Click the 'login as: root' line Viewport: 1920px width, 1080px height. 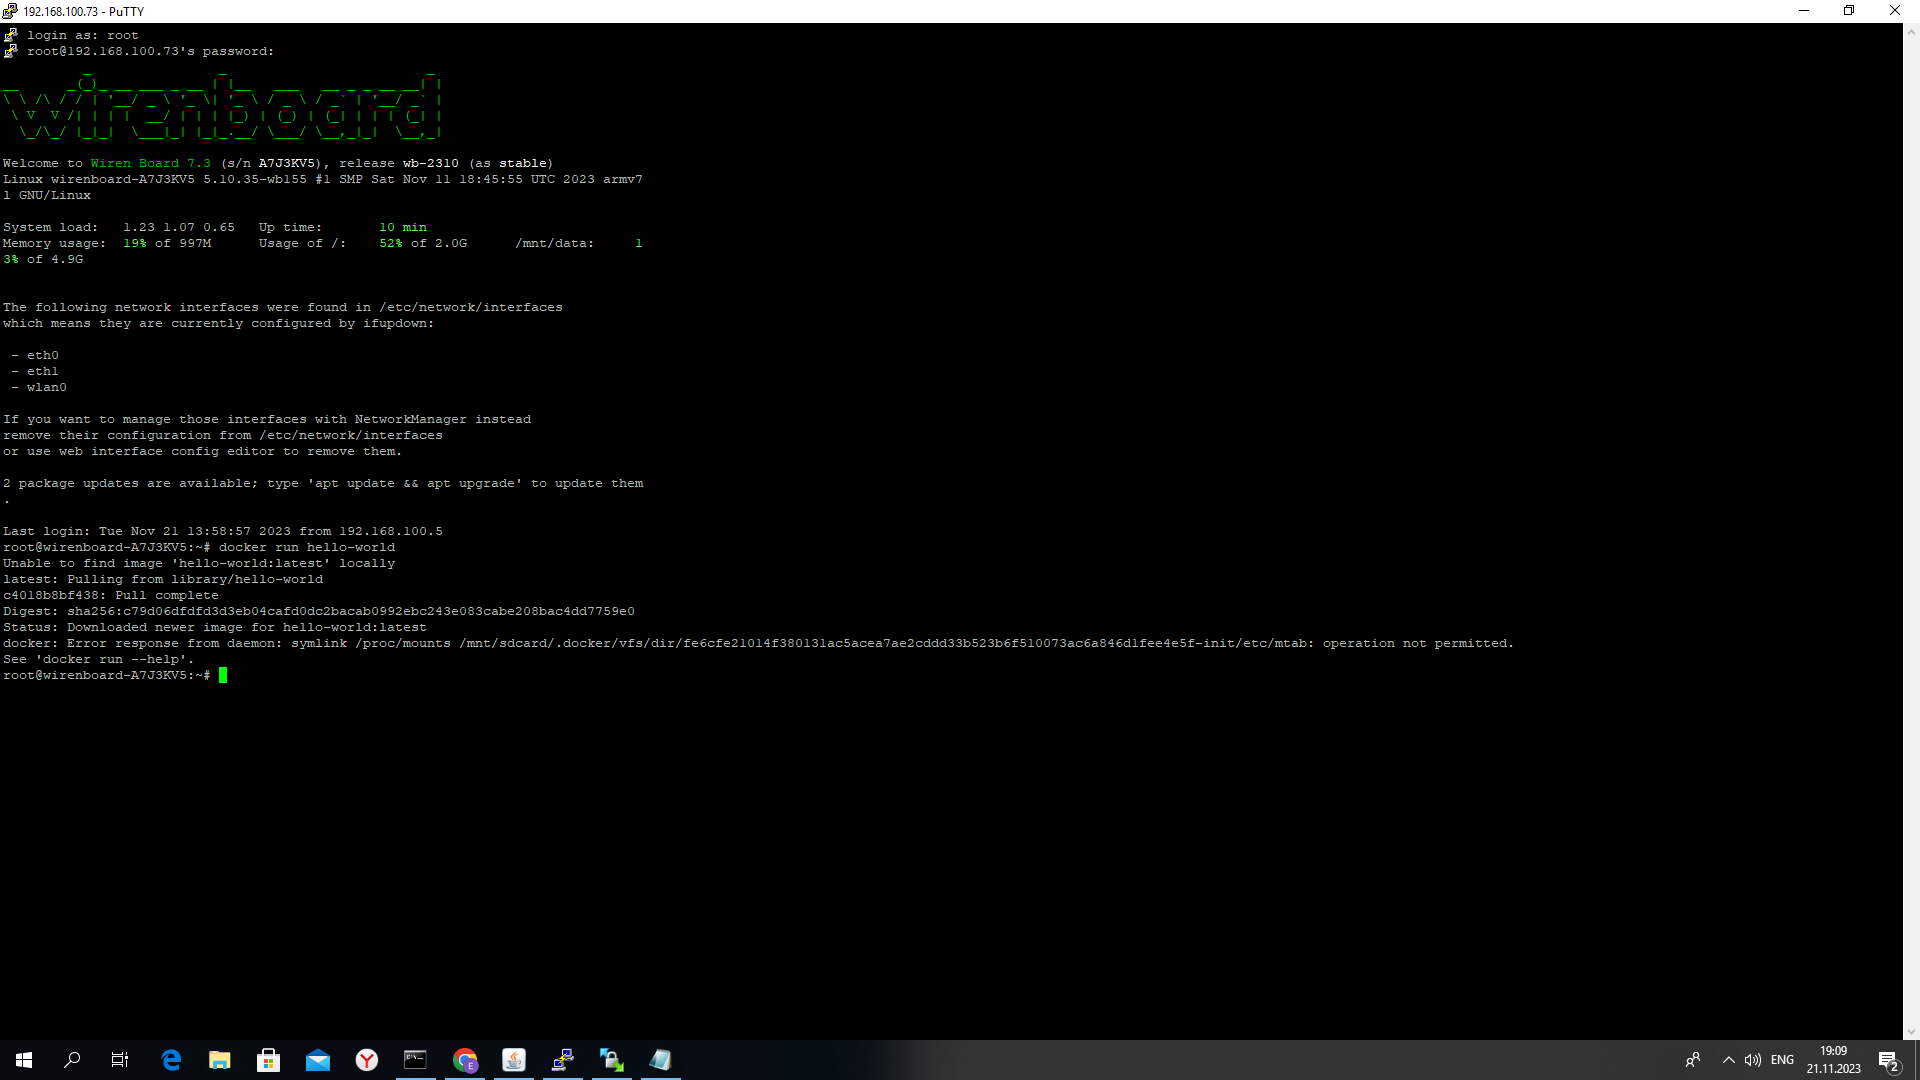(83, 35)
